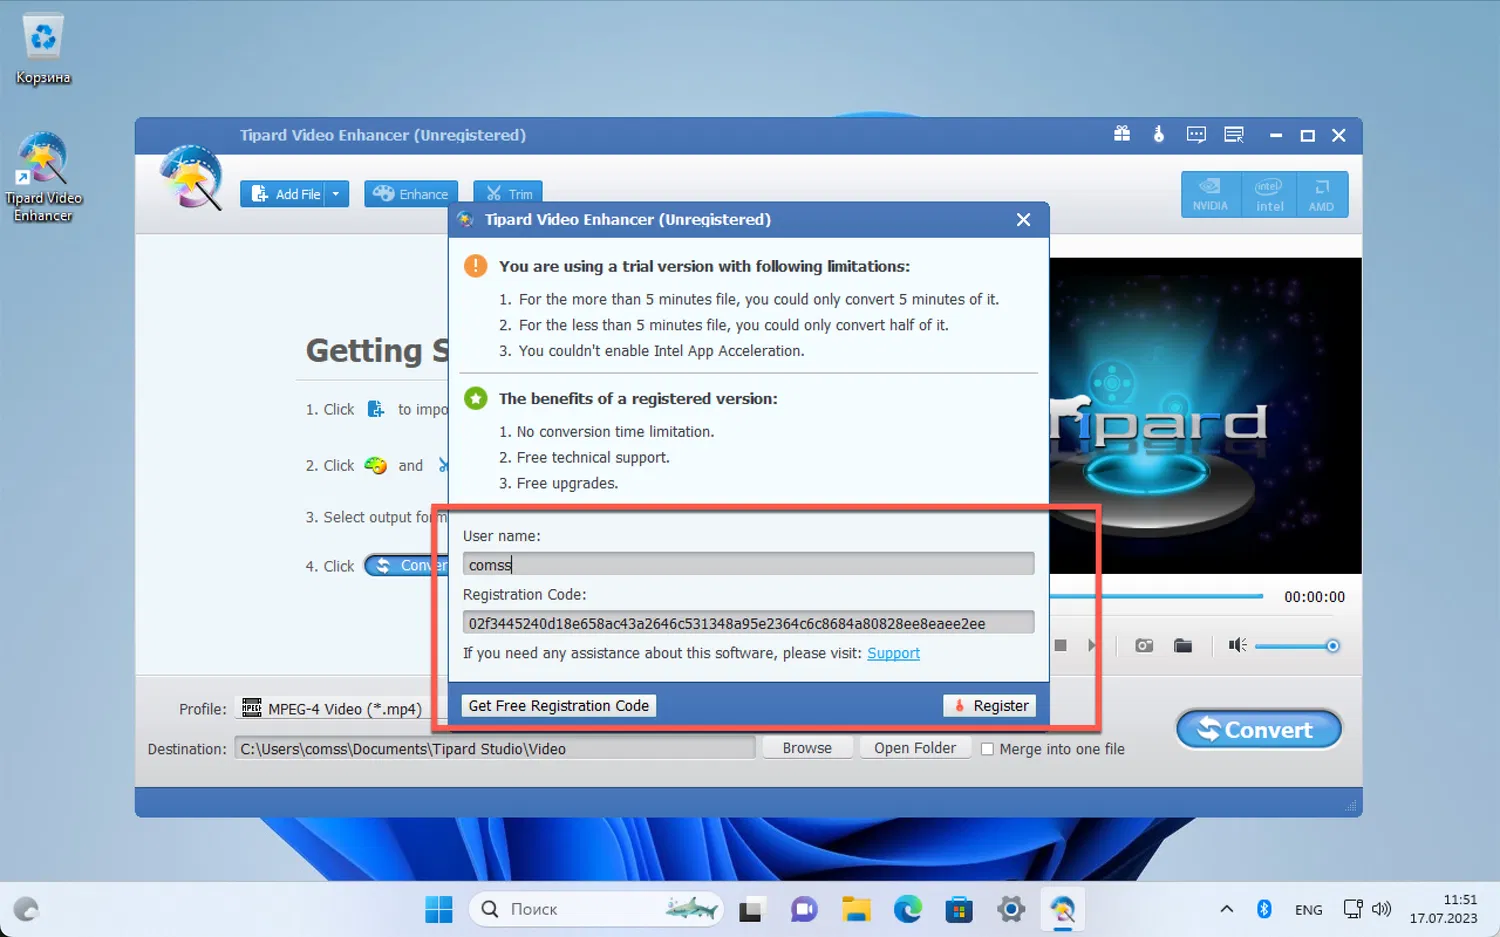The width and height of the screenshot is (1500, 937).
Task: Show hidden tray icons chevron
Action: [1226, 909]
